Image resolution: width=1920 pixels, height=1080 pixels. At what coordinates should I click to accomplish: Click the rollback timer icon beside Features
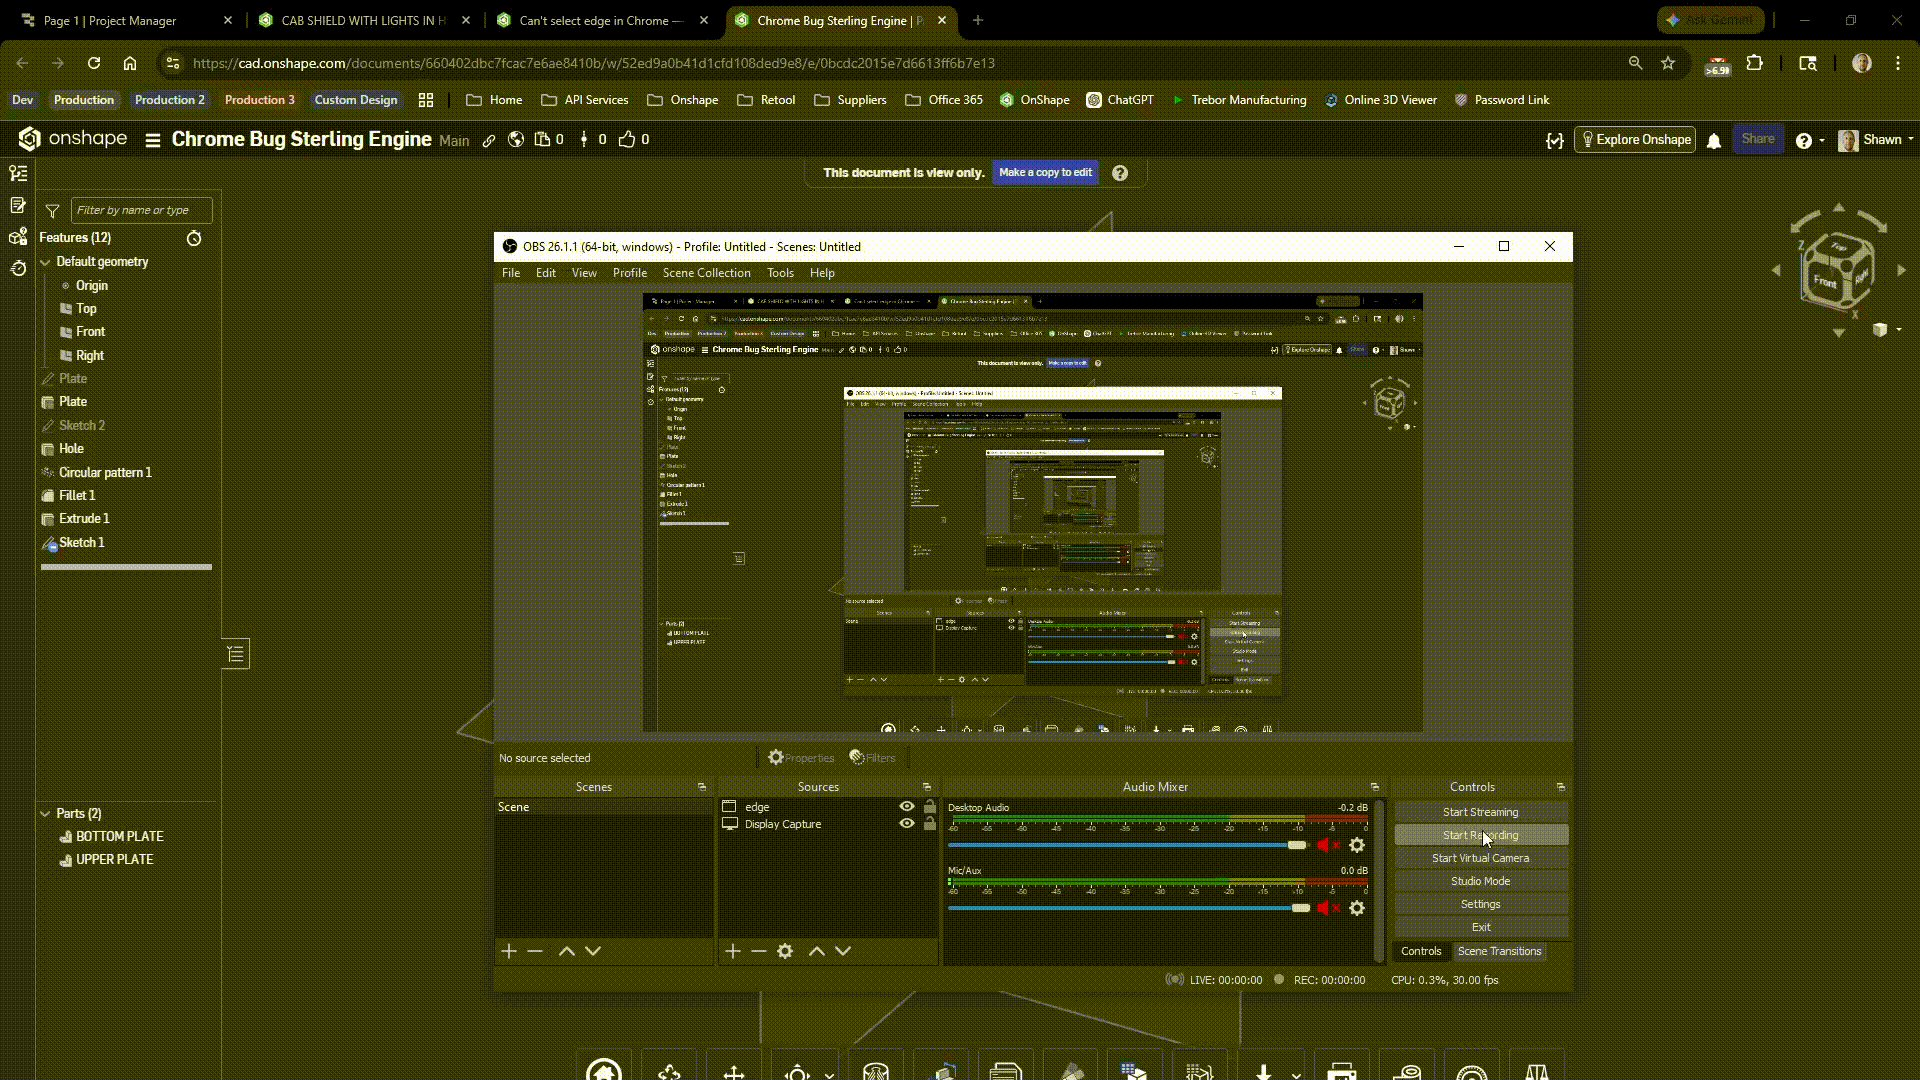click(194, 239)
